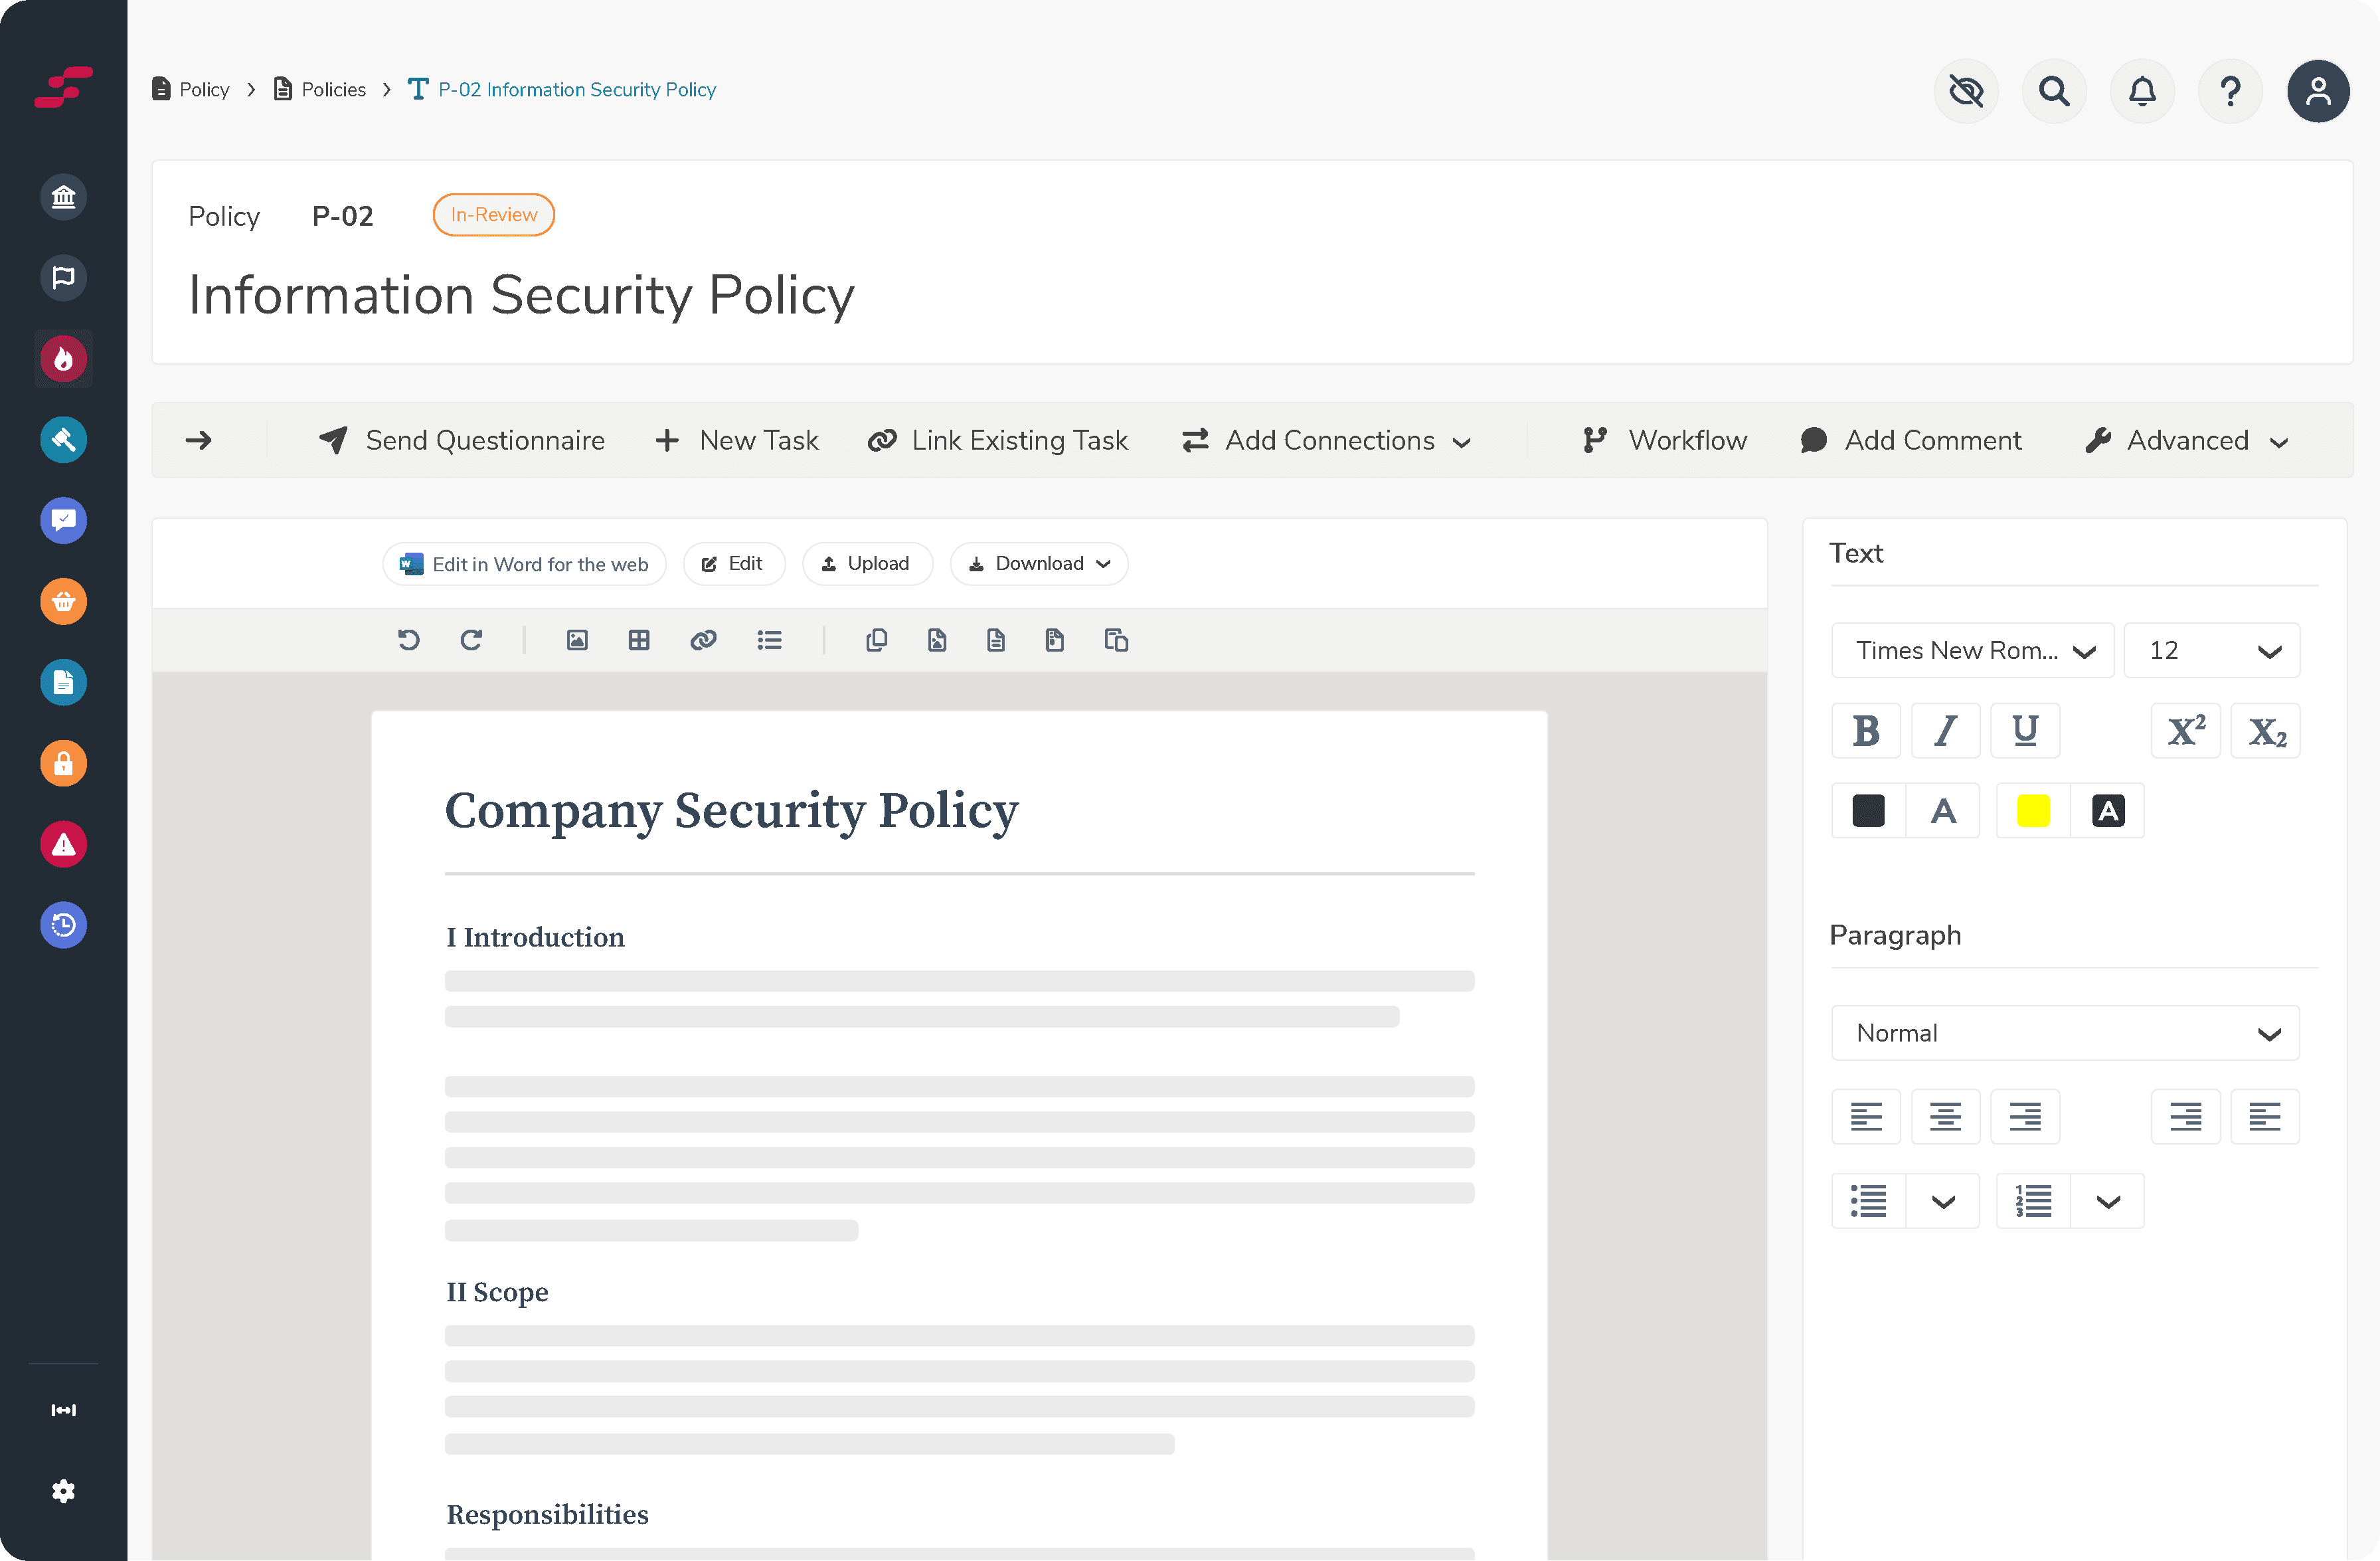Open the flame icon in sidebar
The image size is (2380, 1561).
click(x=63, y=358)
